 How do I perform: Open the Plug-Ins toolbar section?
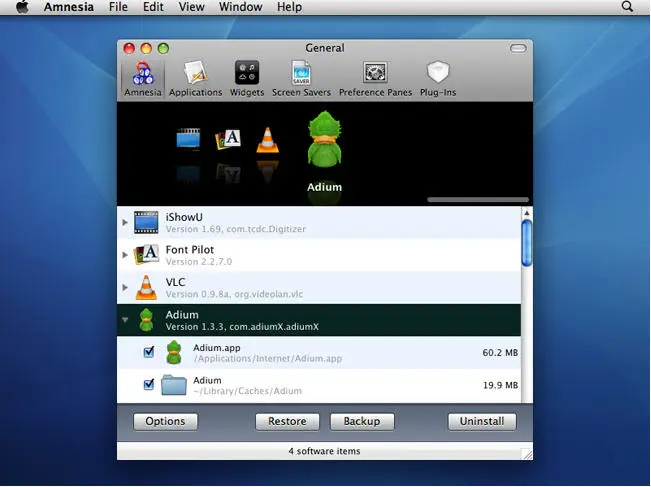coord(438,79)
